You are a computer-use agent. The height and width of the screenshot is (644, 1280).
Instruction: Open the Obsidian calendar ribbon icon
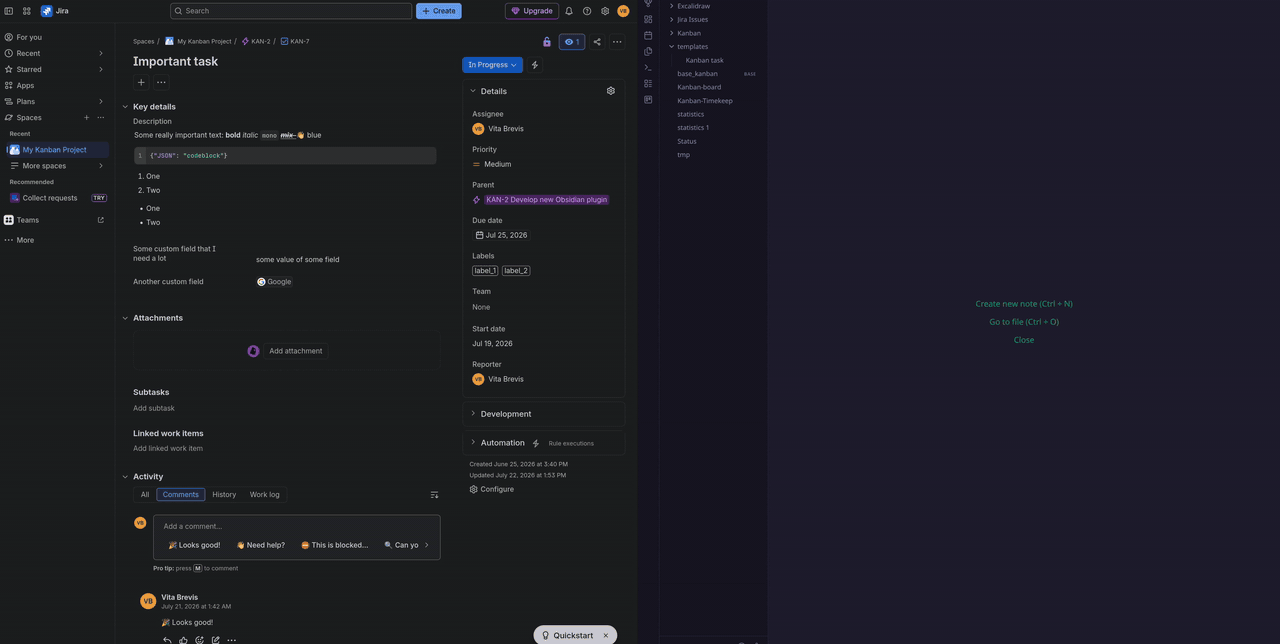coord(648,35)
